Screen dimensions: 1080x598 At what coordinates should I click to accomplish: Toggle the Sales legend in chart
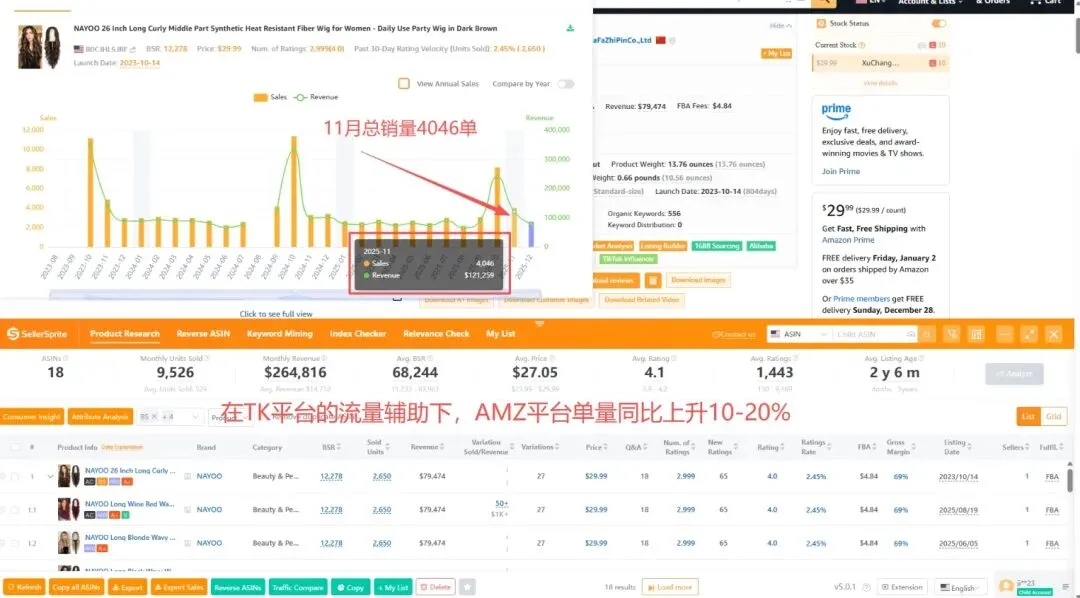click(270, 97)
